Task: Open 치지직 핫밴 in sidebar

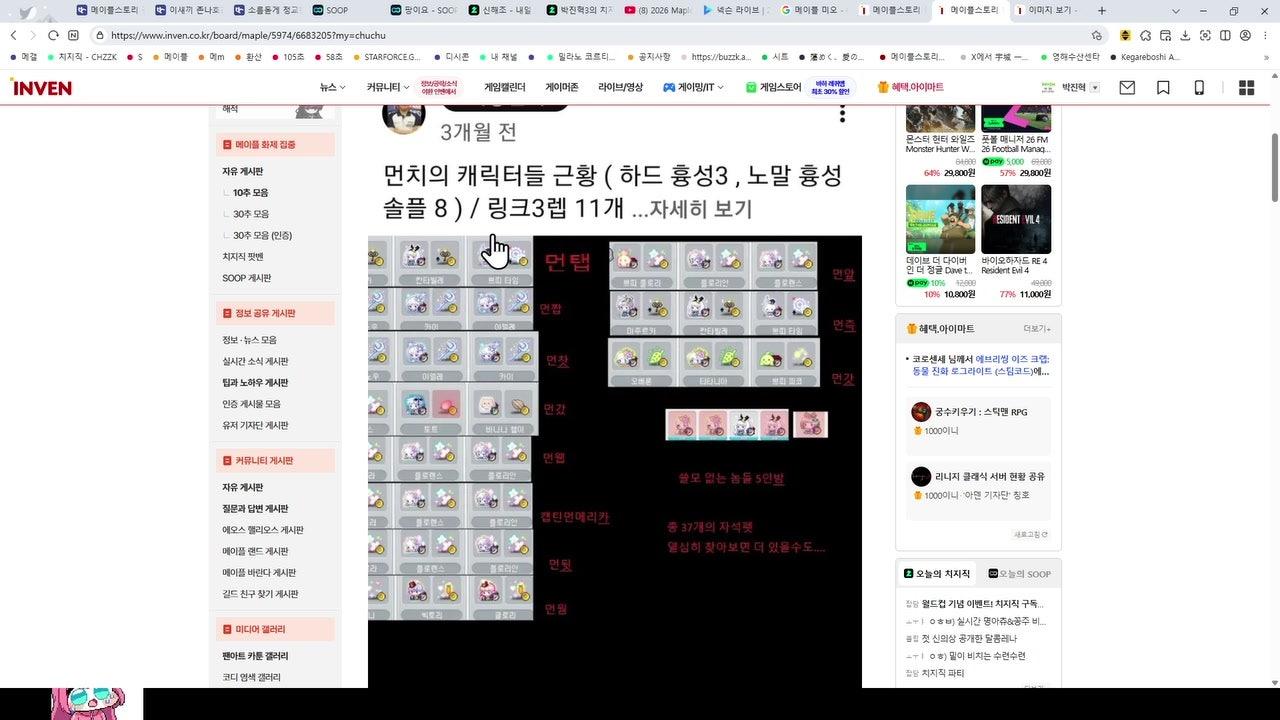Action: pyautogui.click(x=242, y=257)
